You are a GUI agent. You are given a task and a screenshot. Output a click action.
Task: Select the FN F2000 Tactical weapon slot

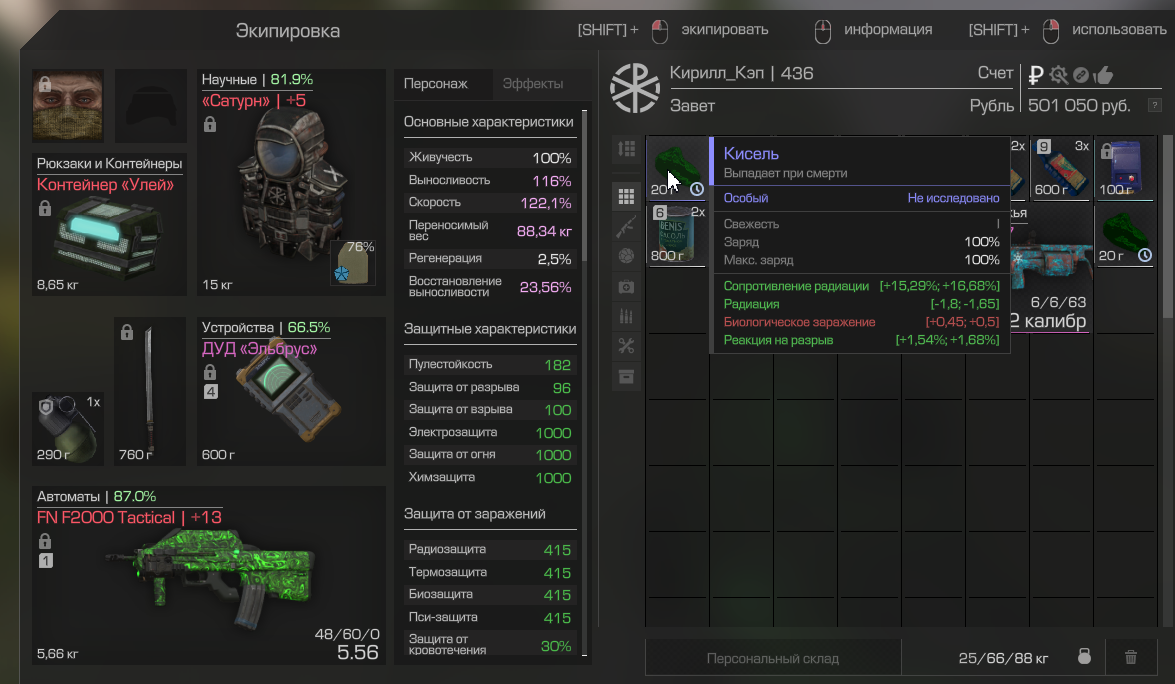click(x=209, y=575)
